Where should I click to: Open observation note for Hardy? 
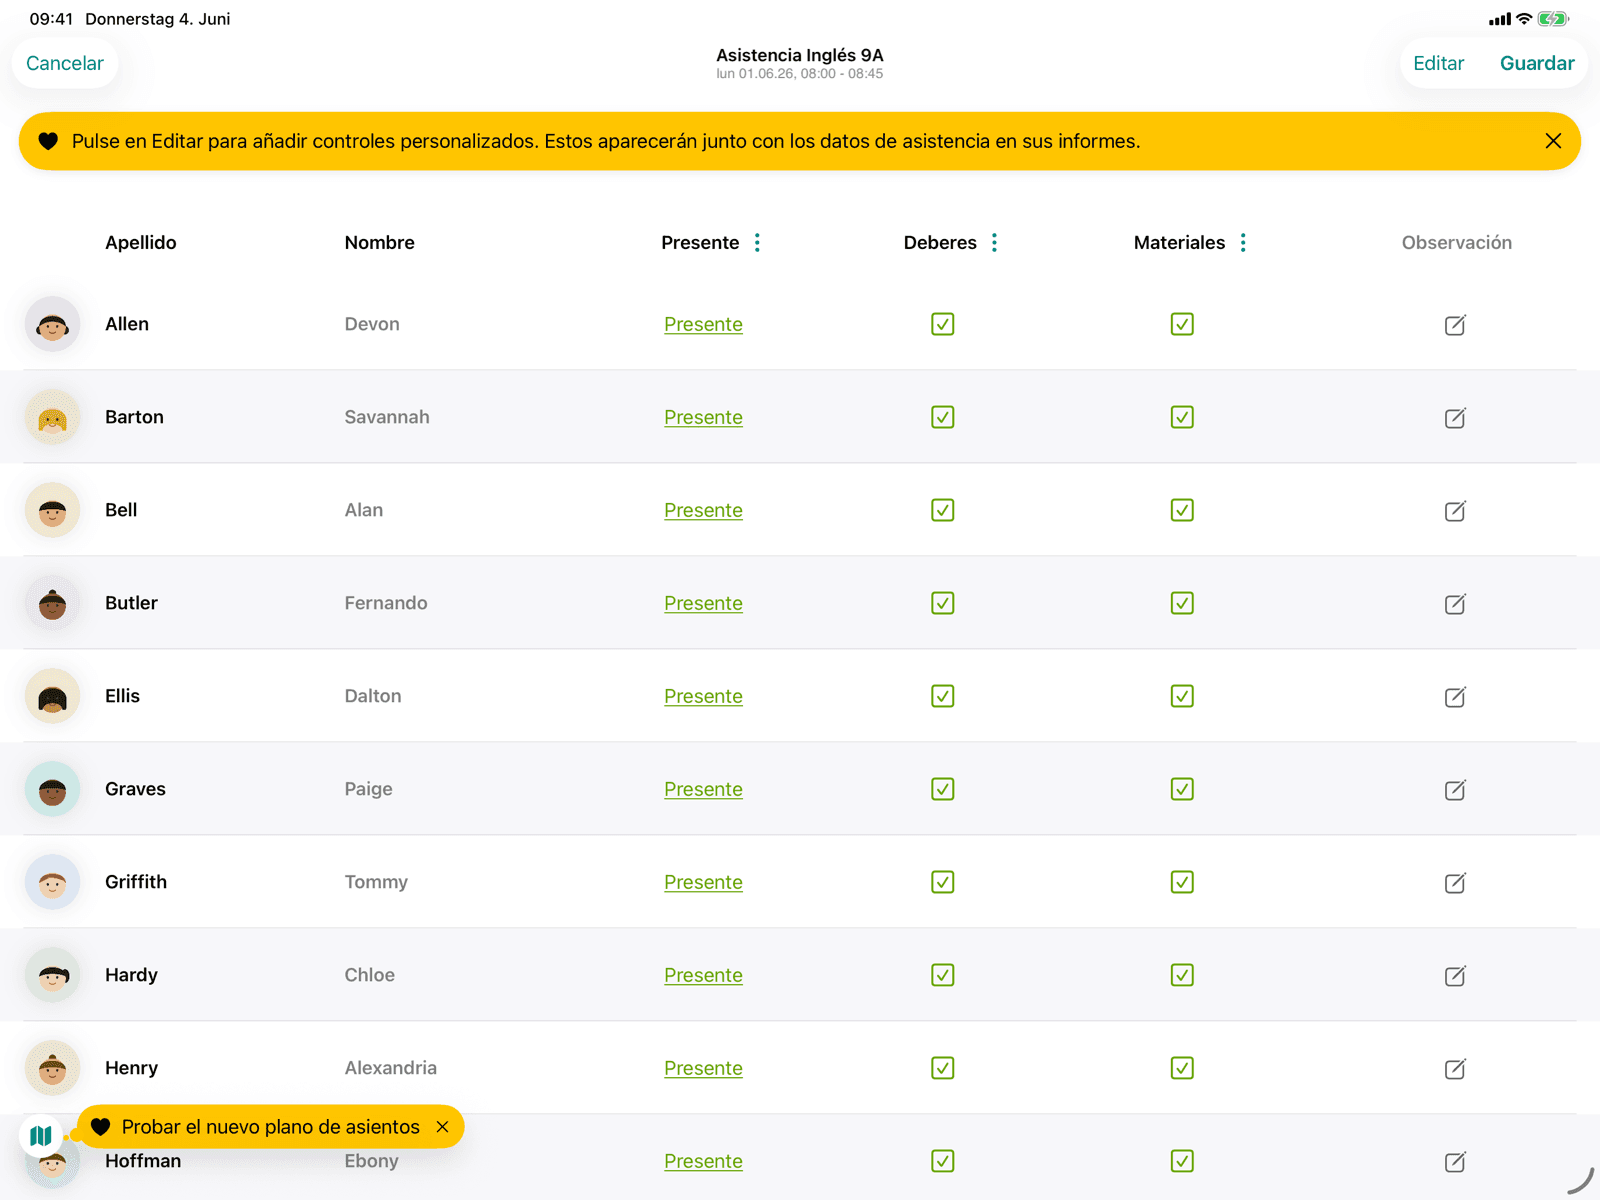coord(1455,976)
